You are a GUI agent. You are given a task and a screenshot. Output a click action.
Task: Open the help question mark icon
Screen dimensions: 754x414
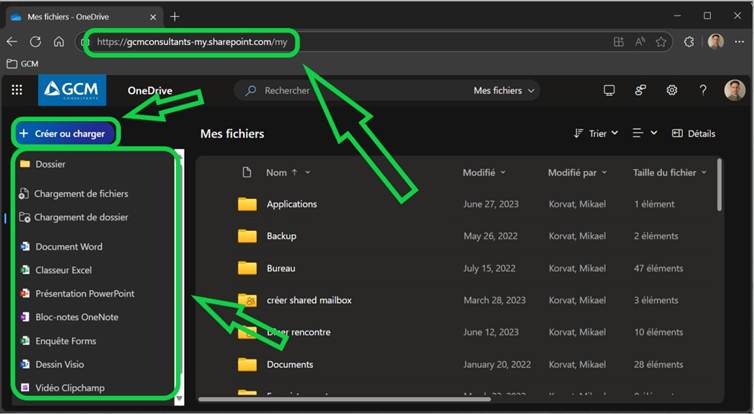point(703,90)
